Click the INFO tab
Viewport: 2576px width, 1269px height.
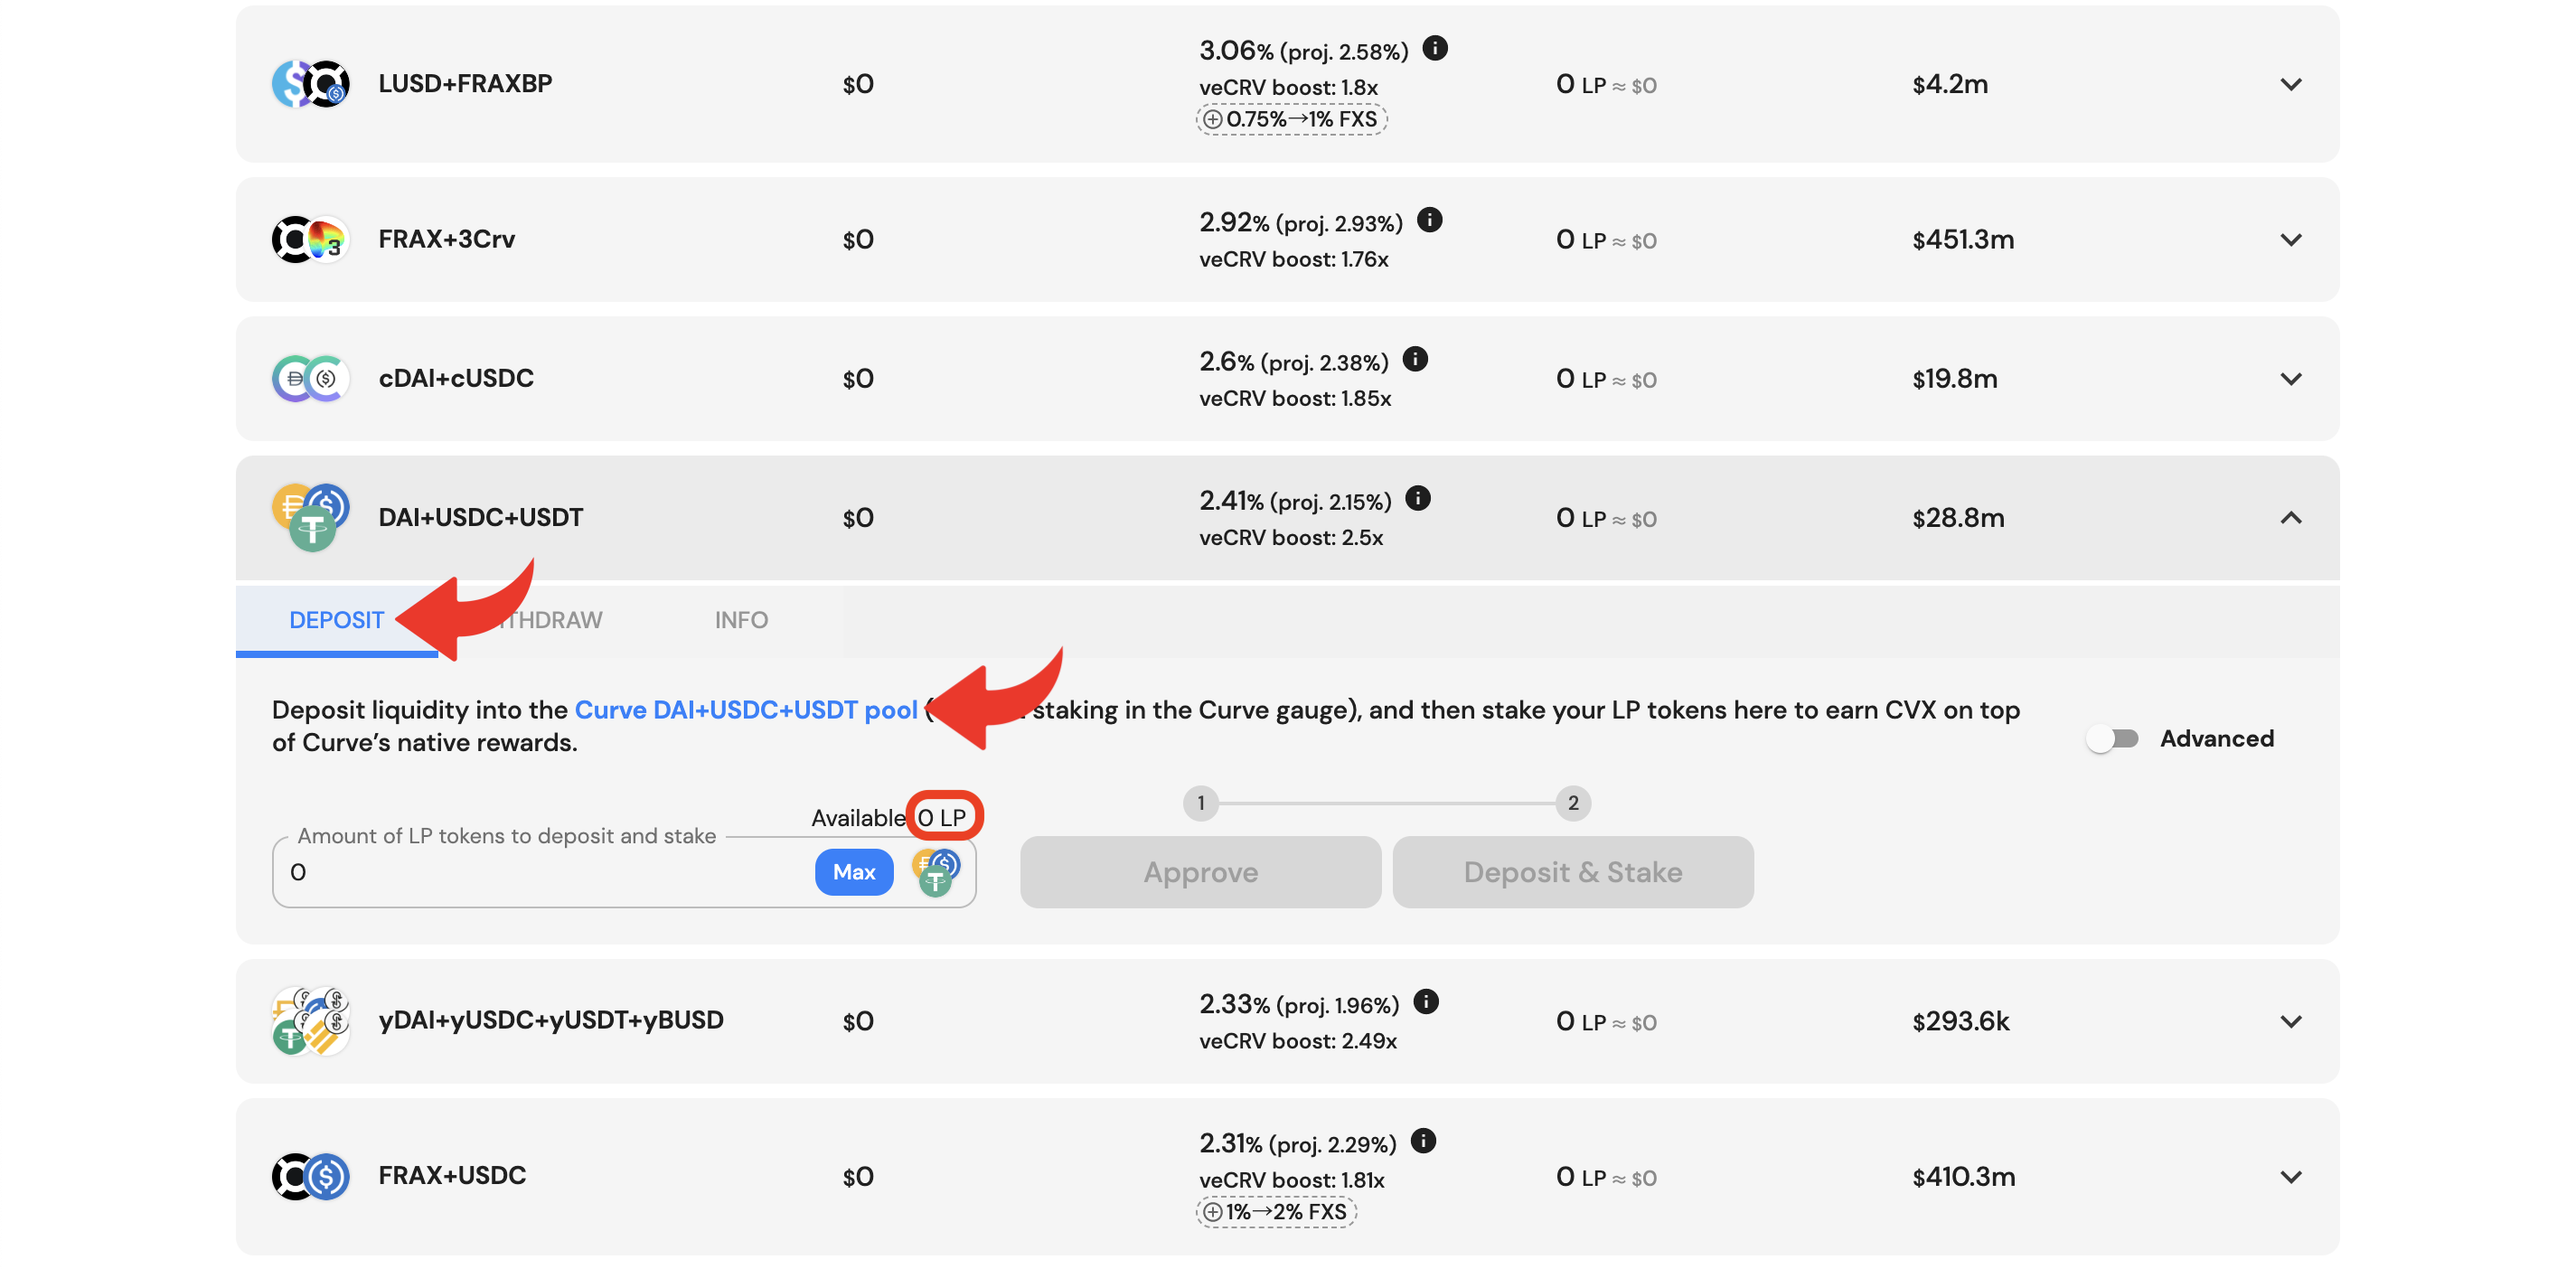tap(739, 620)
